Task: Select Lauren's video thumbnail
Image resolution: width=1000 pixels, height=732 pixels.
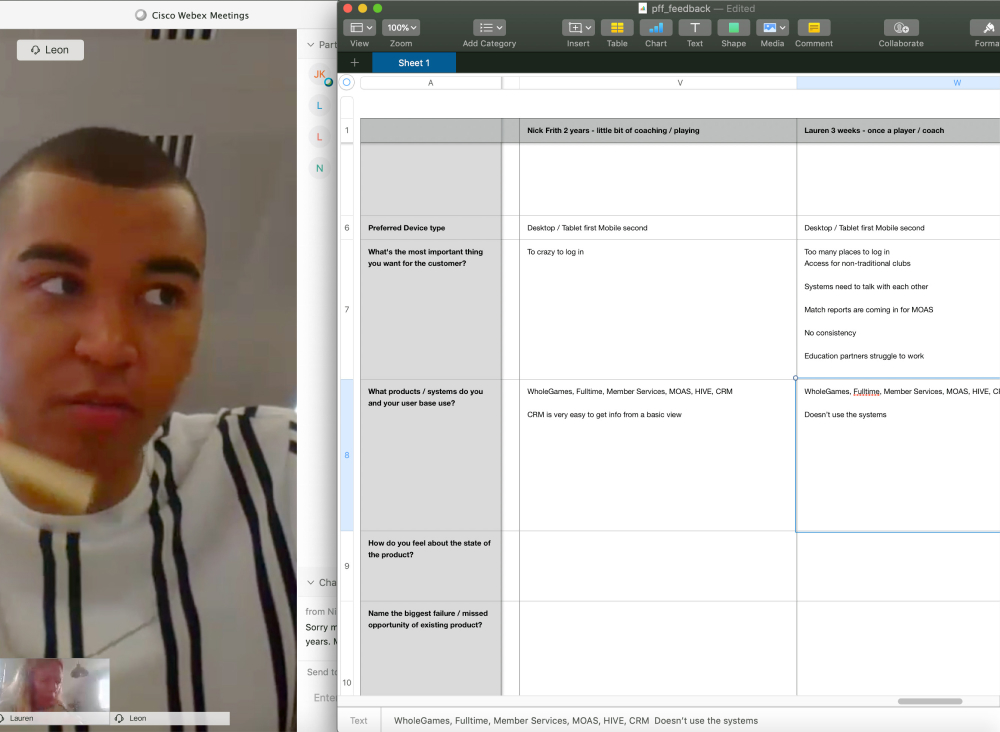Action: point(55,683)
